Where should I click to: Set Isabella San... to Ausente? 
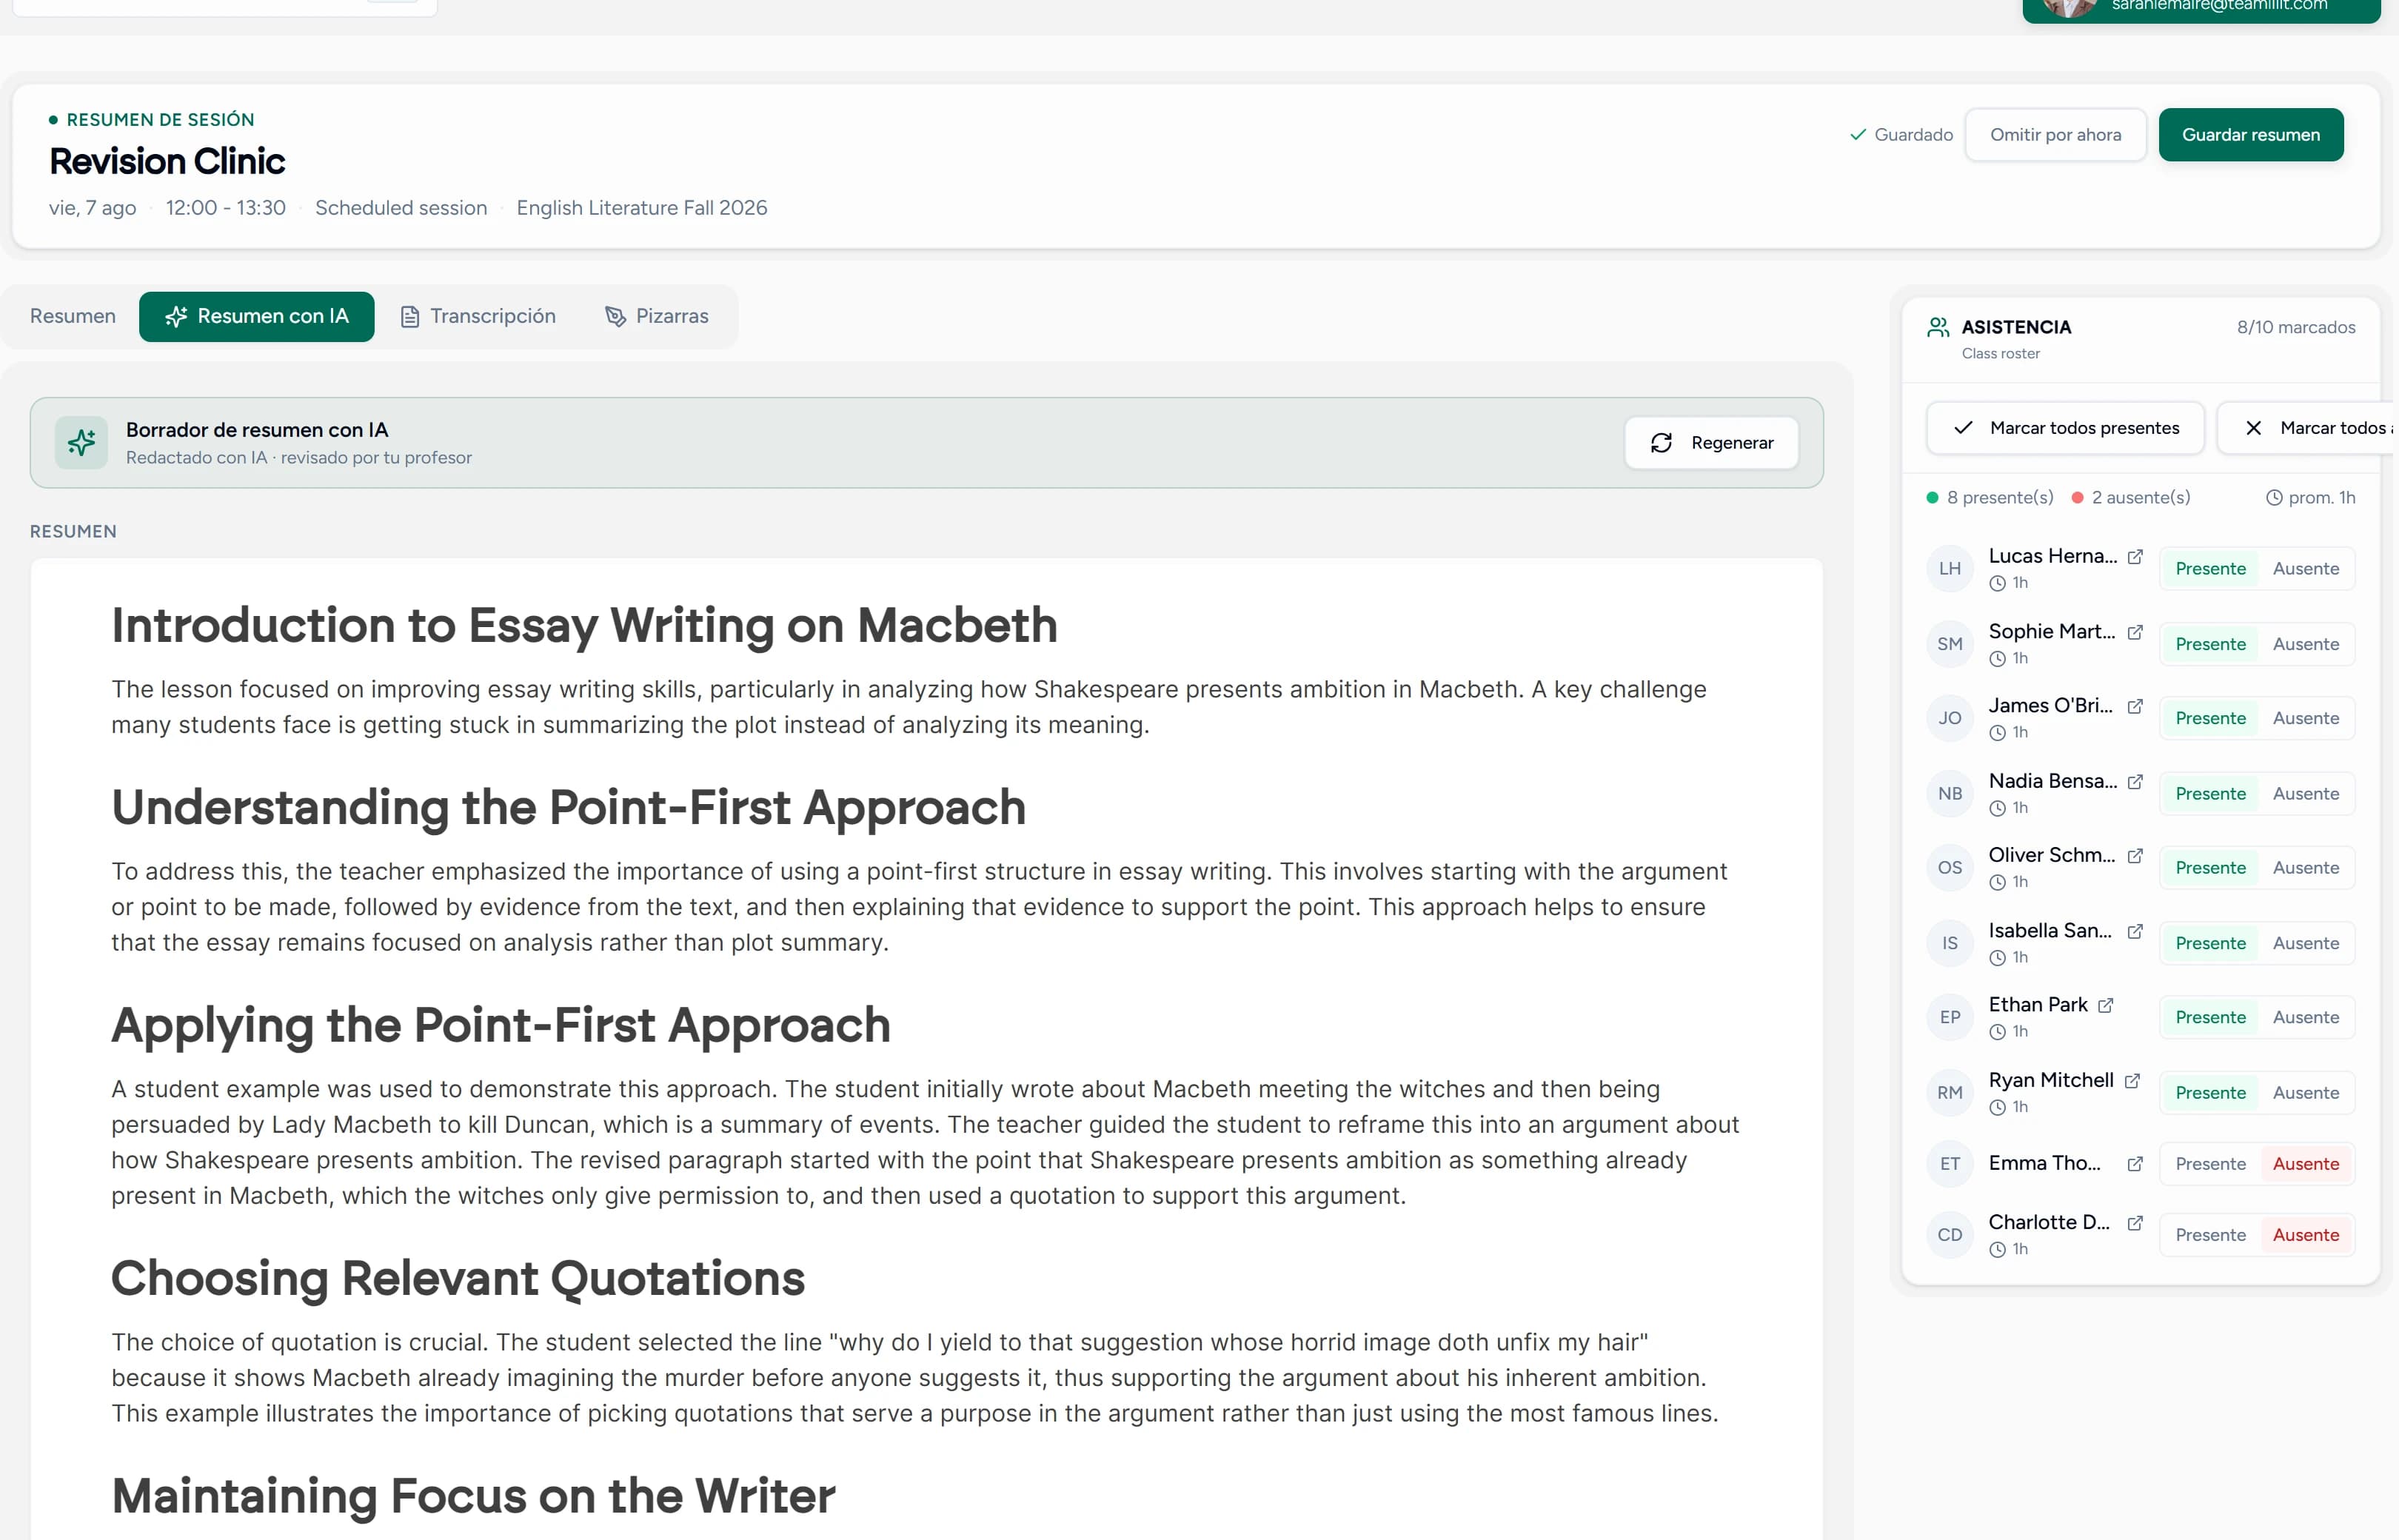(2306, 943)
